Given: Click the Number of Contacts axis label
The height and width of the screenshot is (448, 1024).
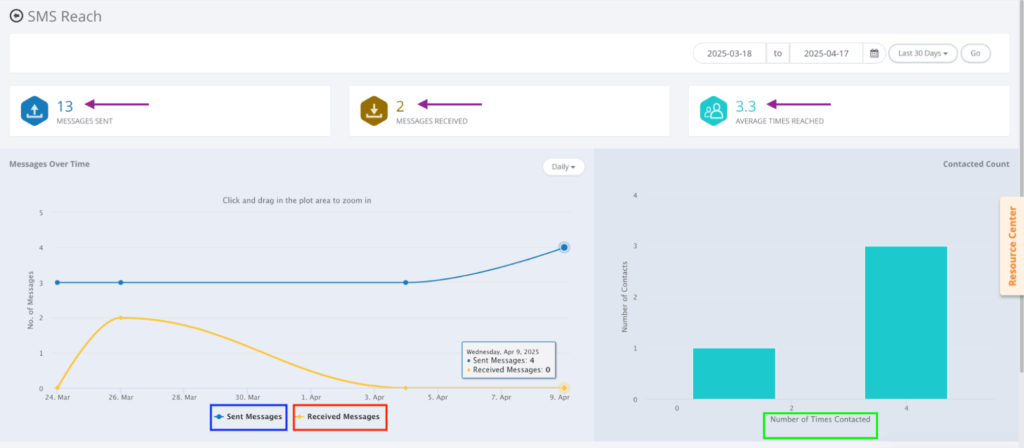Looking at the screenshot, I should (624, 297).
